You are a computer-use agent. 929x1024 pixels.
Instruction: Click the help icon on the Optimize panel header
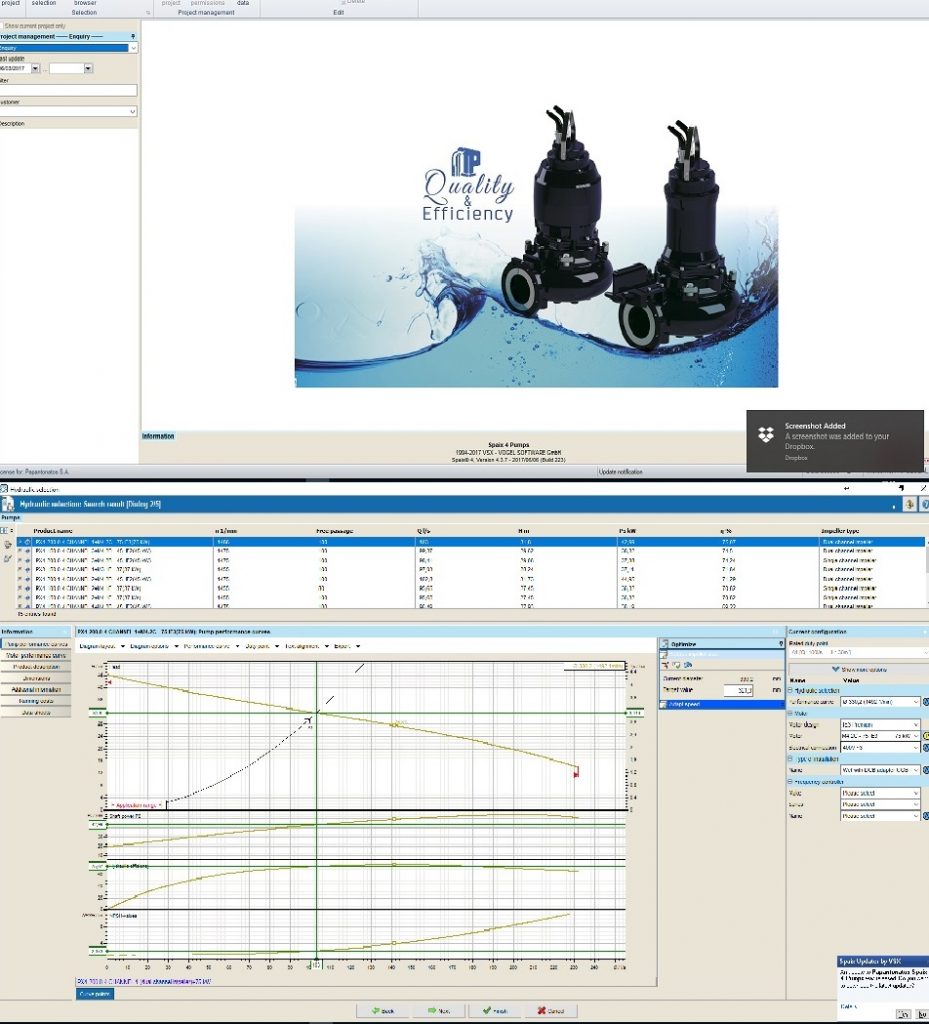click(782, 644)
